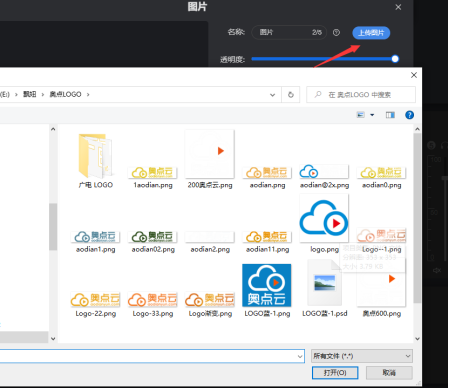Select the aodian02.png file
Viewport: 449px width, 389px height.
pyautogui.click(x=153, y=242)
